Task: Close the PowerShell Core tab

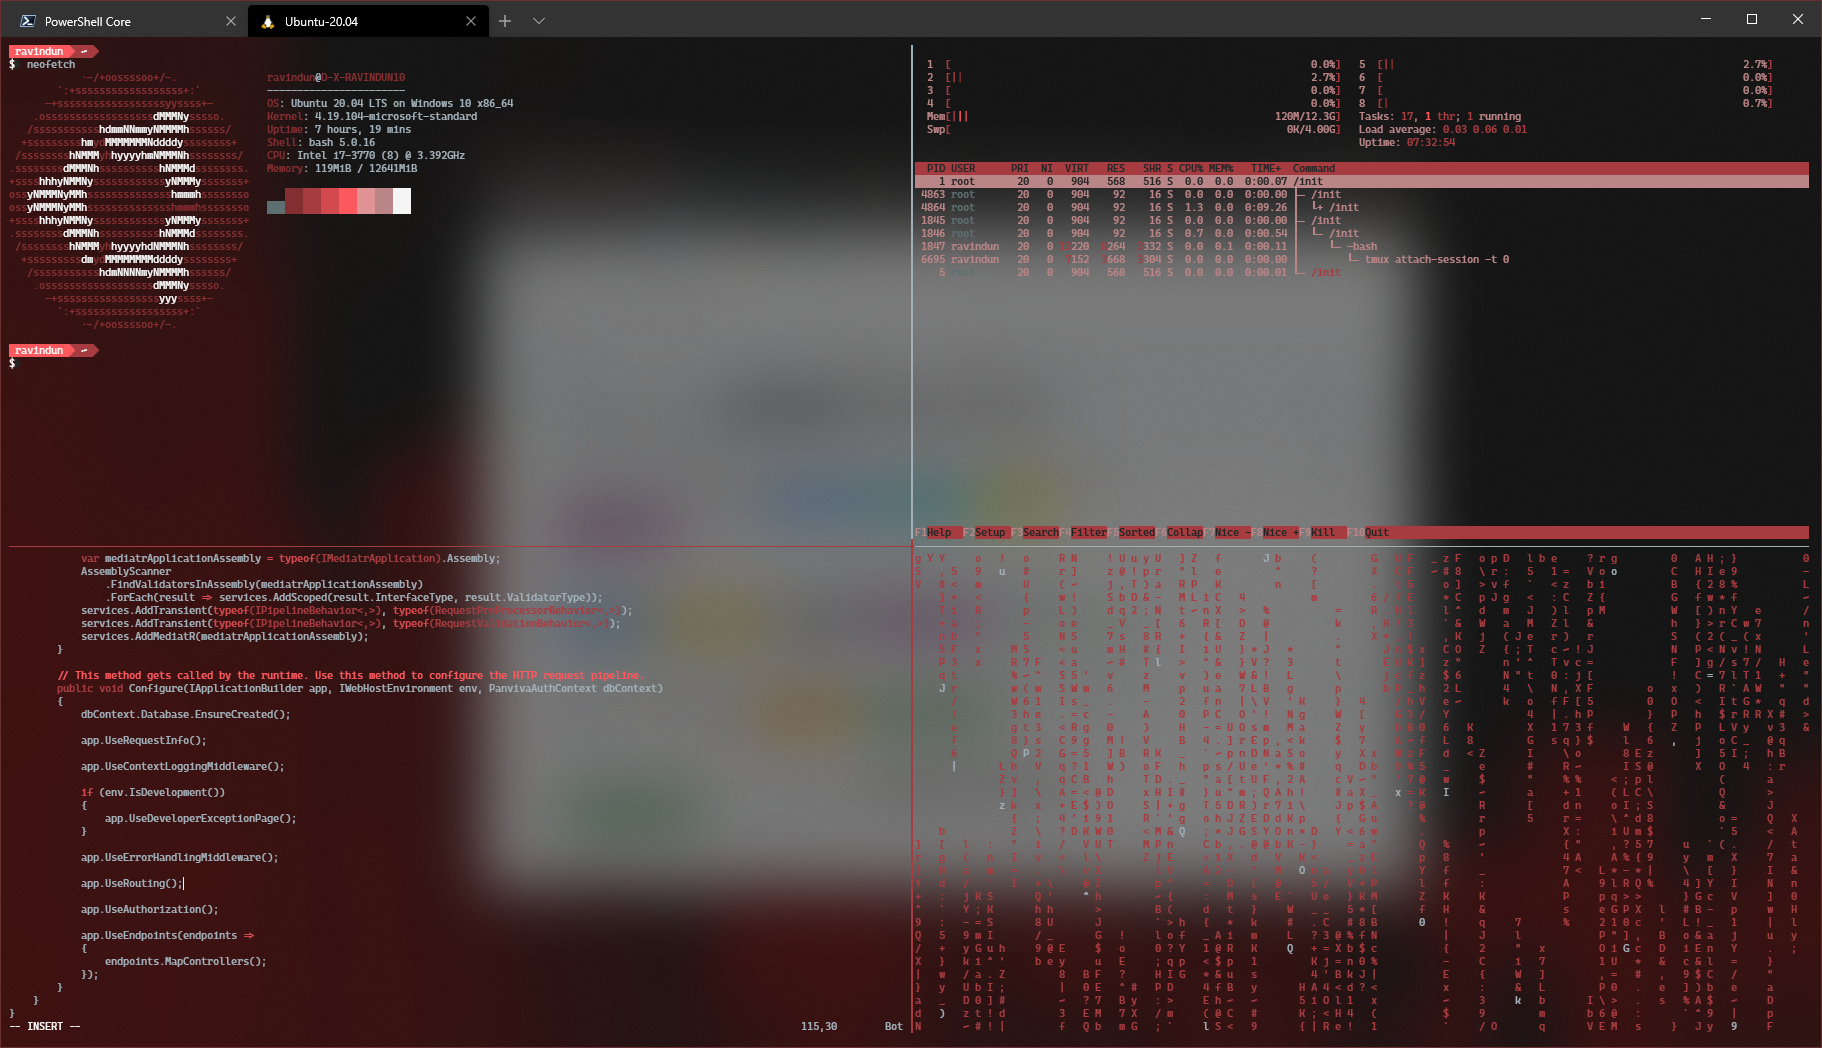Action: (x=231, y=21)
